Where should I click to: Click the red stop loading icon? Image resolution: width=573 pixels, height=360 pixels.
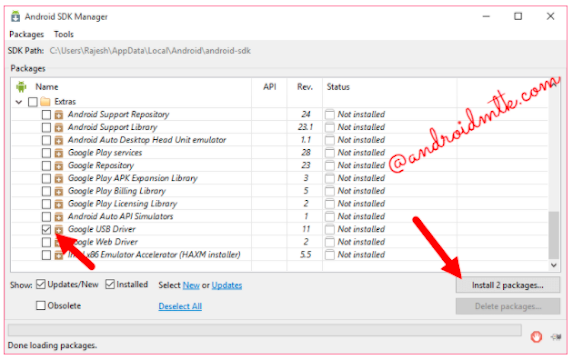click(536, 337)
